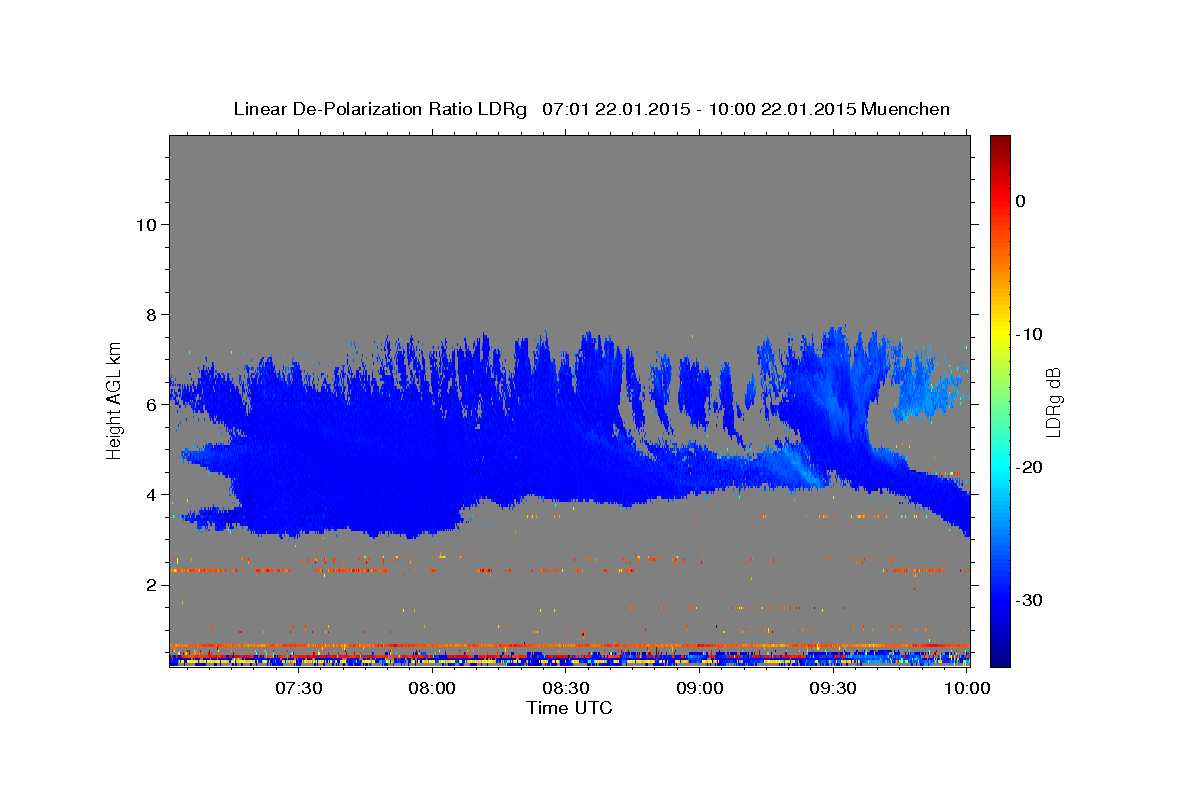Select the 09:30 time tick label
The height and width of the screenshot is (800, 1200).
click(833, 689)
